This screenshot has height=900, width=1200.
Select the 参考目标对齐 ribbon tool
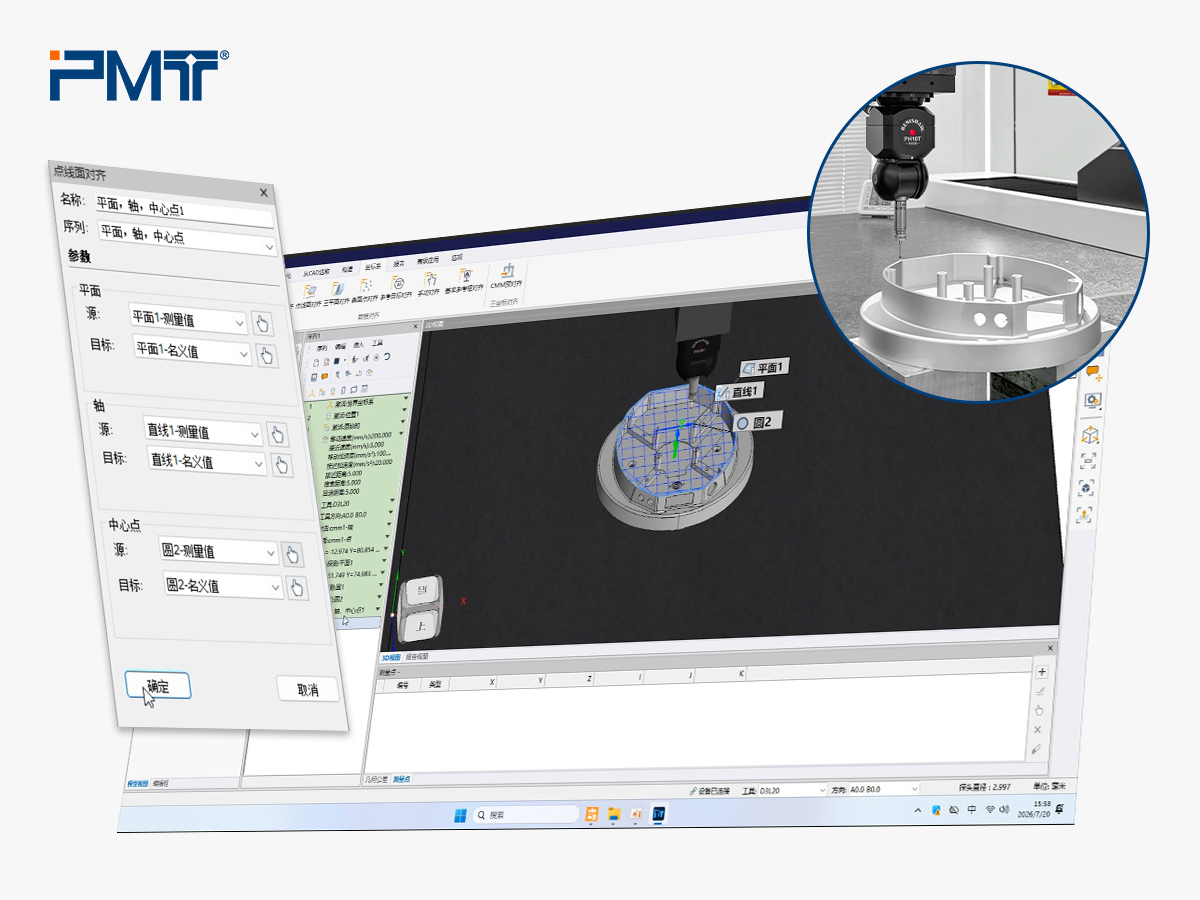(396, 290)
